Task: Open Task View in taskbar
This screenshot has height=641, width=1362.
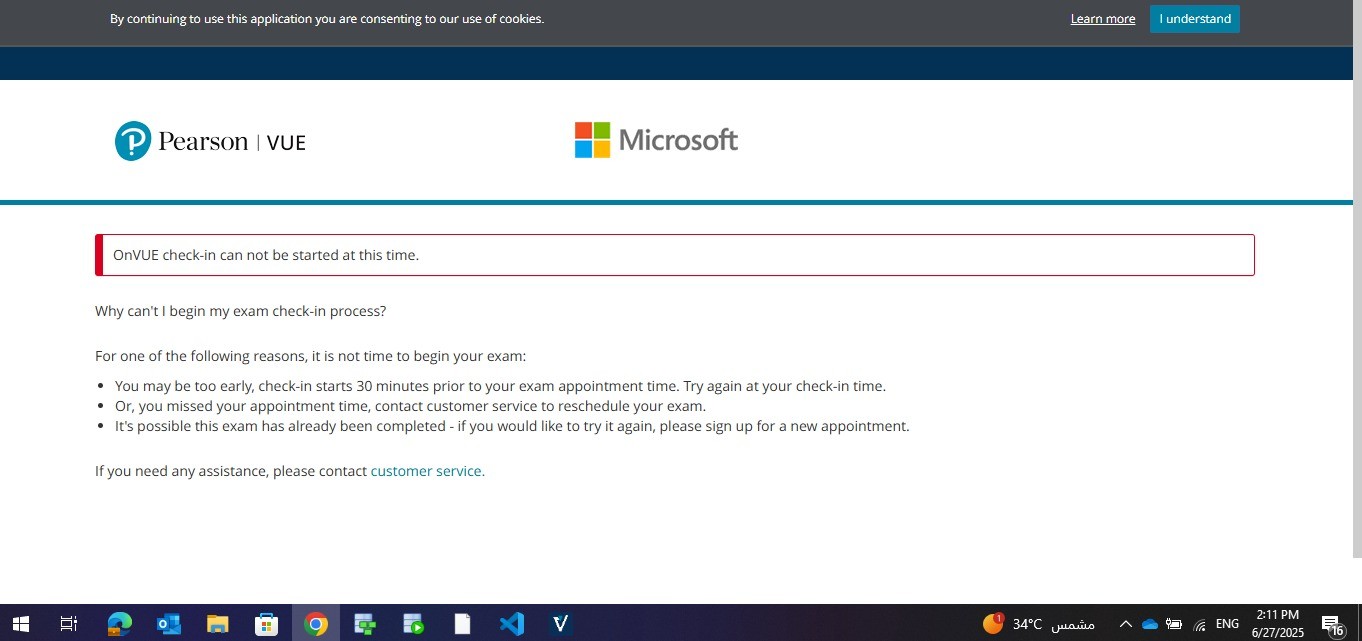Action: coord(69,624)
